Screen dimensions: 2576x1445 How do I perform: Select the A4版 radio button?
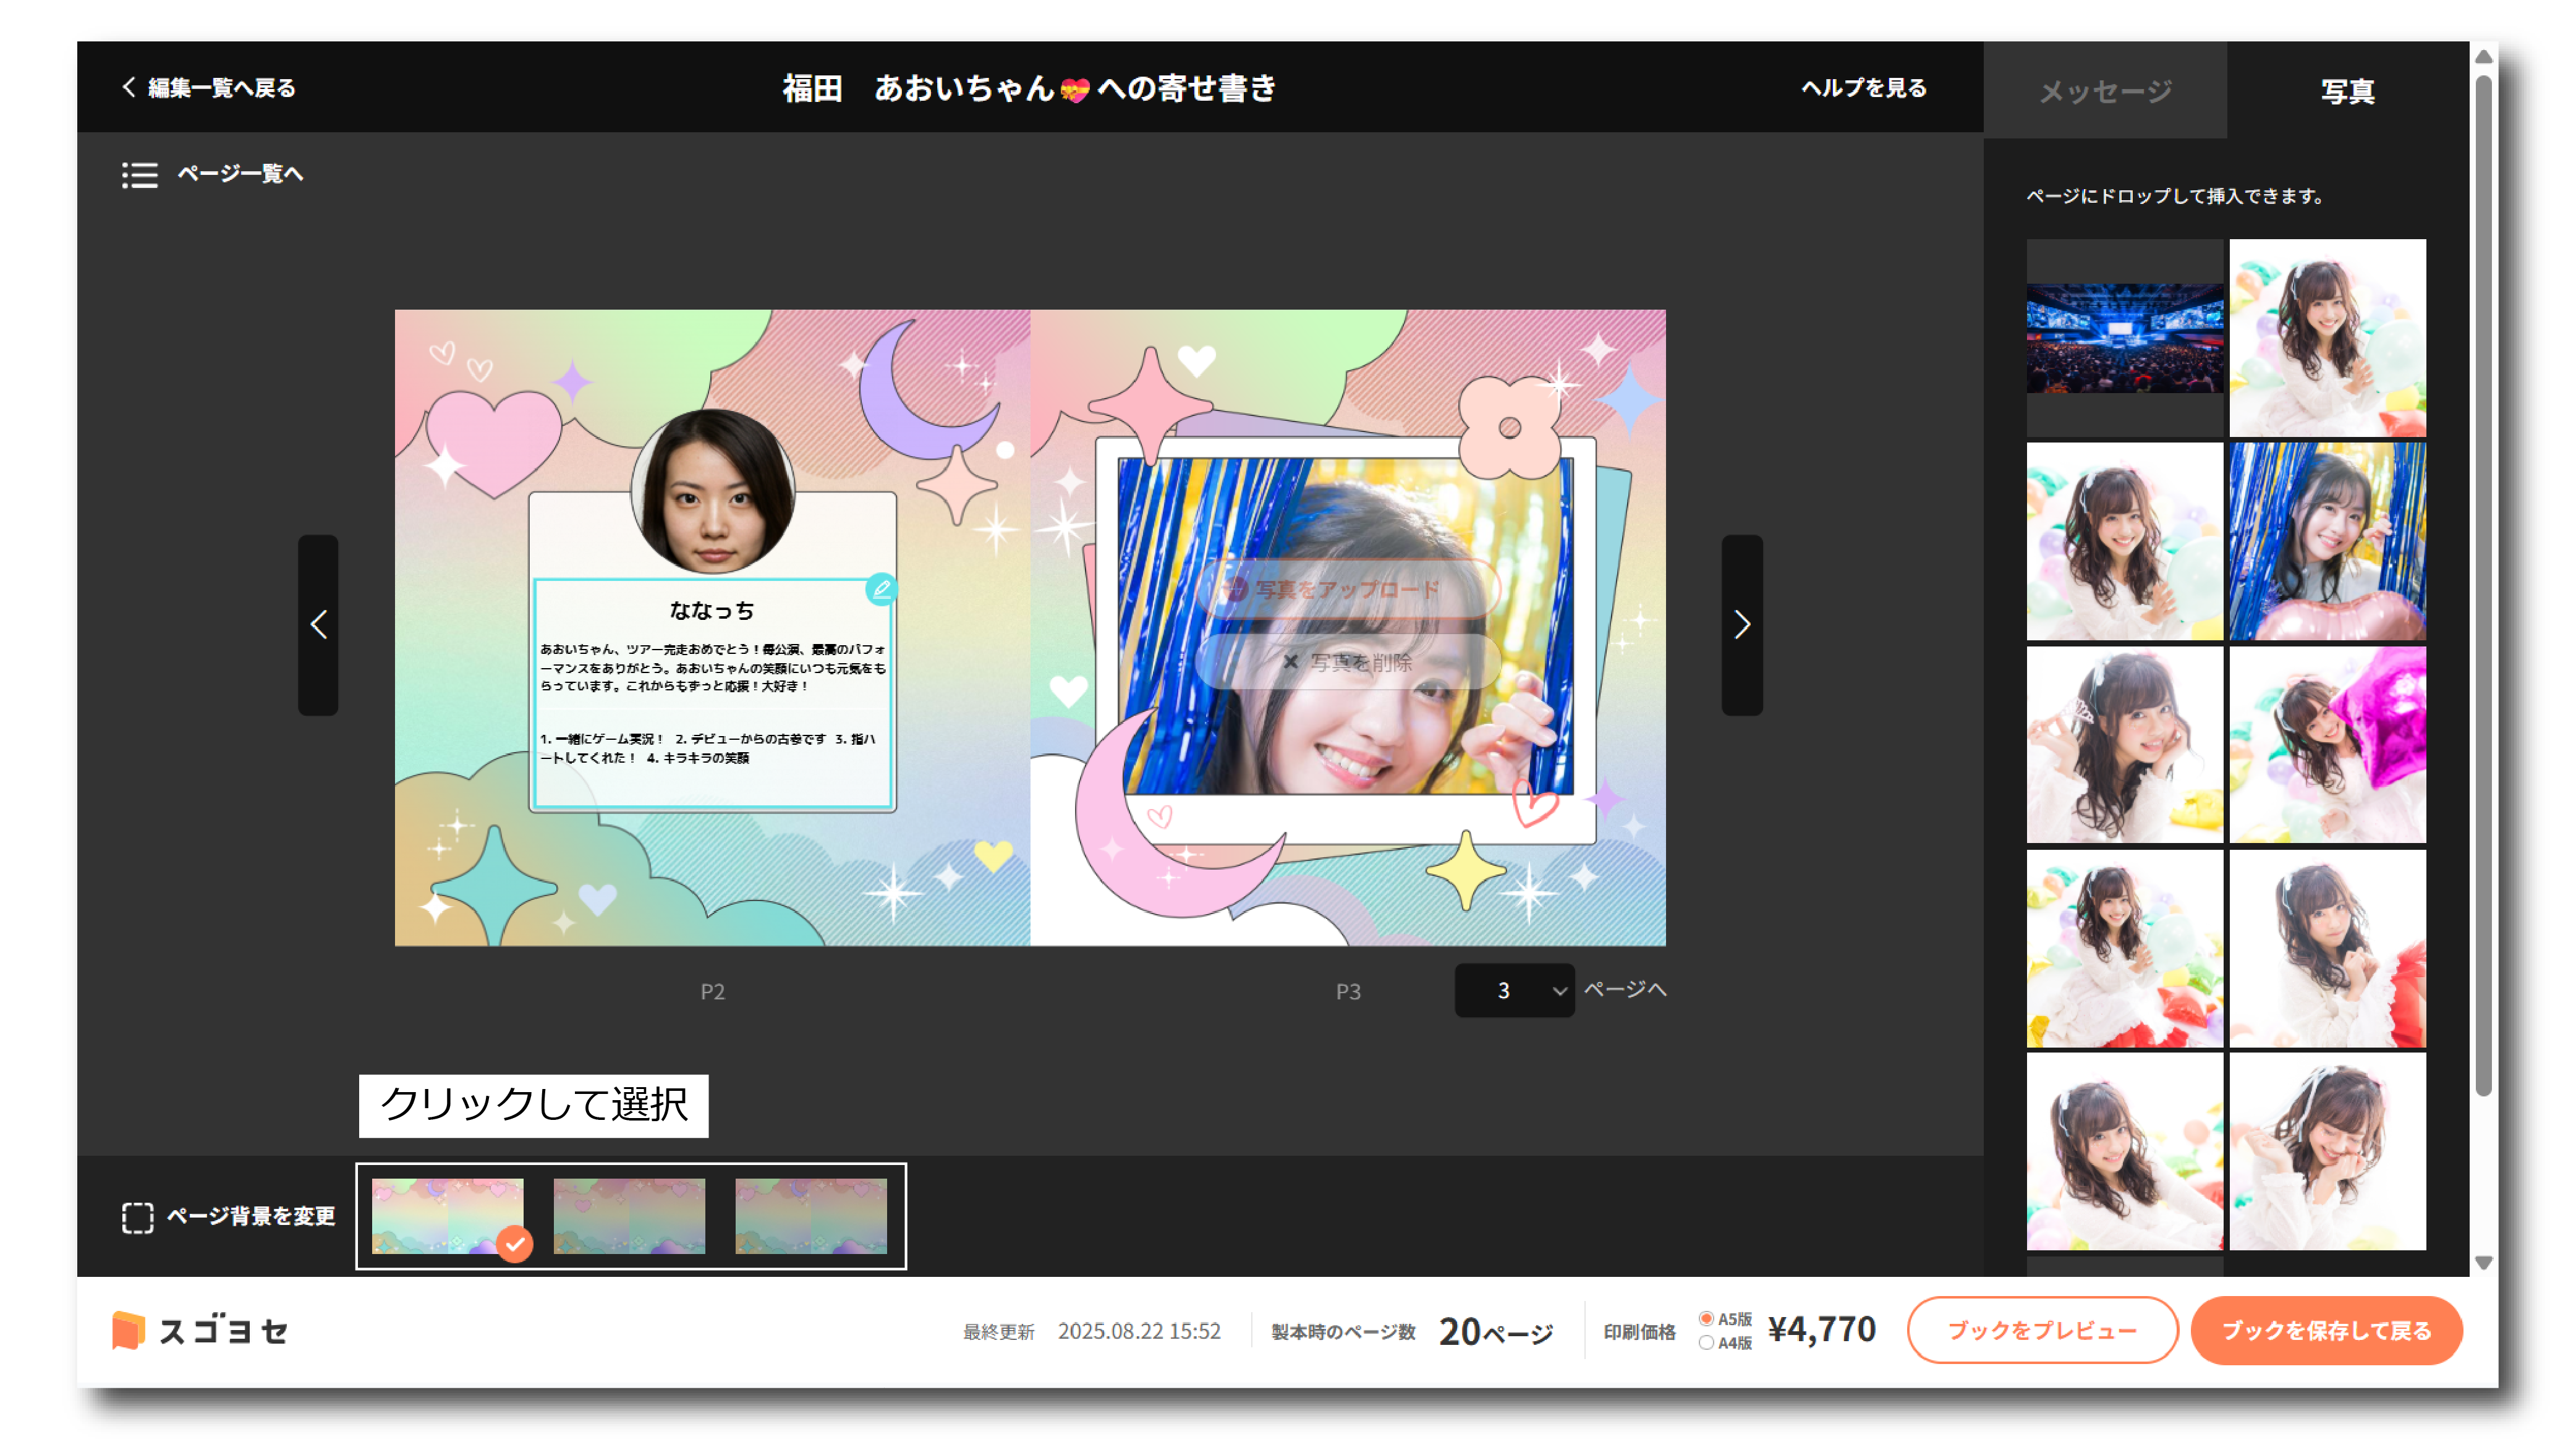(x=1706, y=1343)
